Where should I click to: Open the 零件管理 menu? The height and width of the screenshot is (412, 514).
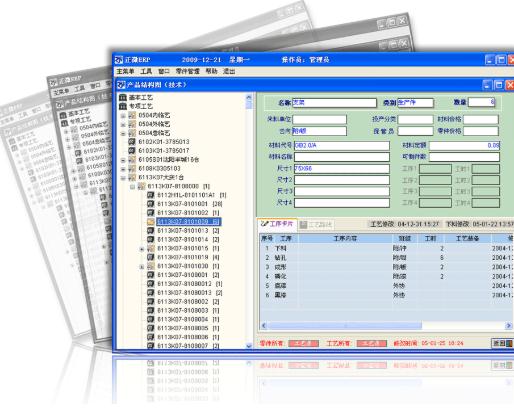pos(188,71)
